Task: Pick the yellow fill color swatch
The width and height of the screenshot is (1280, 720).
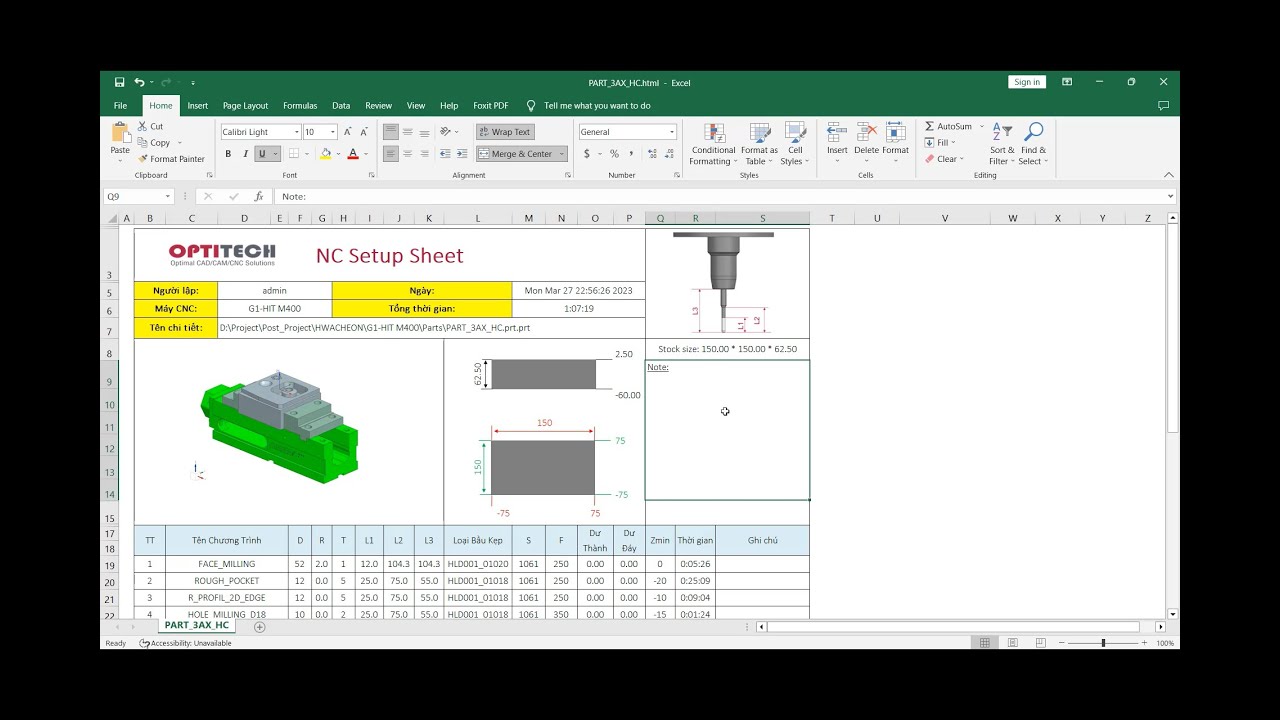Action: tap(325, 154)
